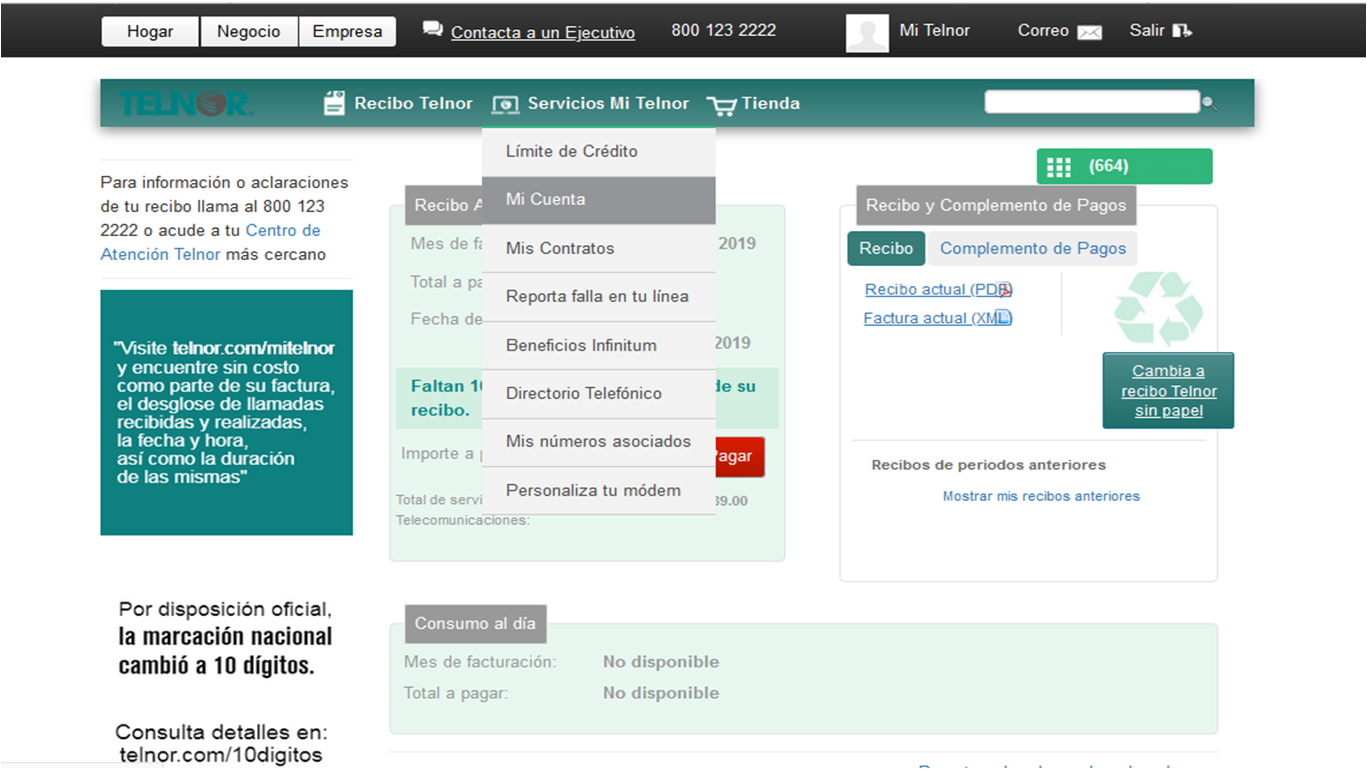The height and width of the screenshot is (769, 1367).
Task: Select Reporta falla en tu línea
Action: point(598,297)
